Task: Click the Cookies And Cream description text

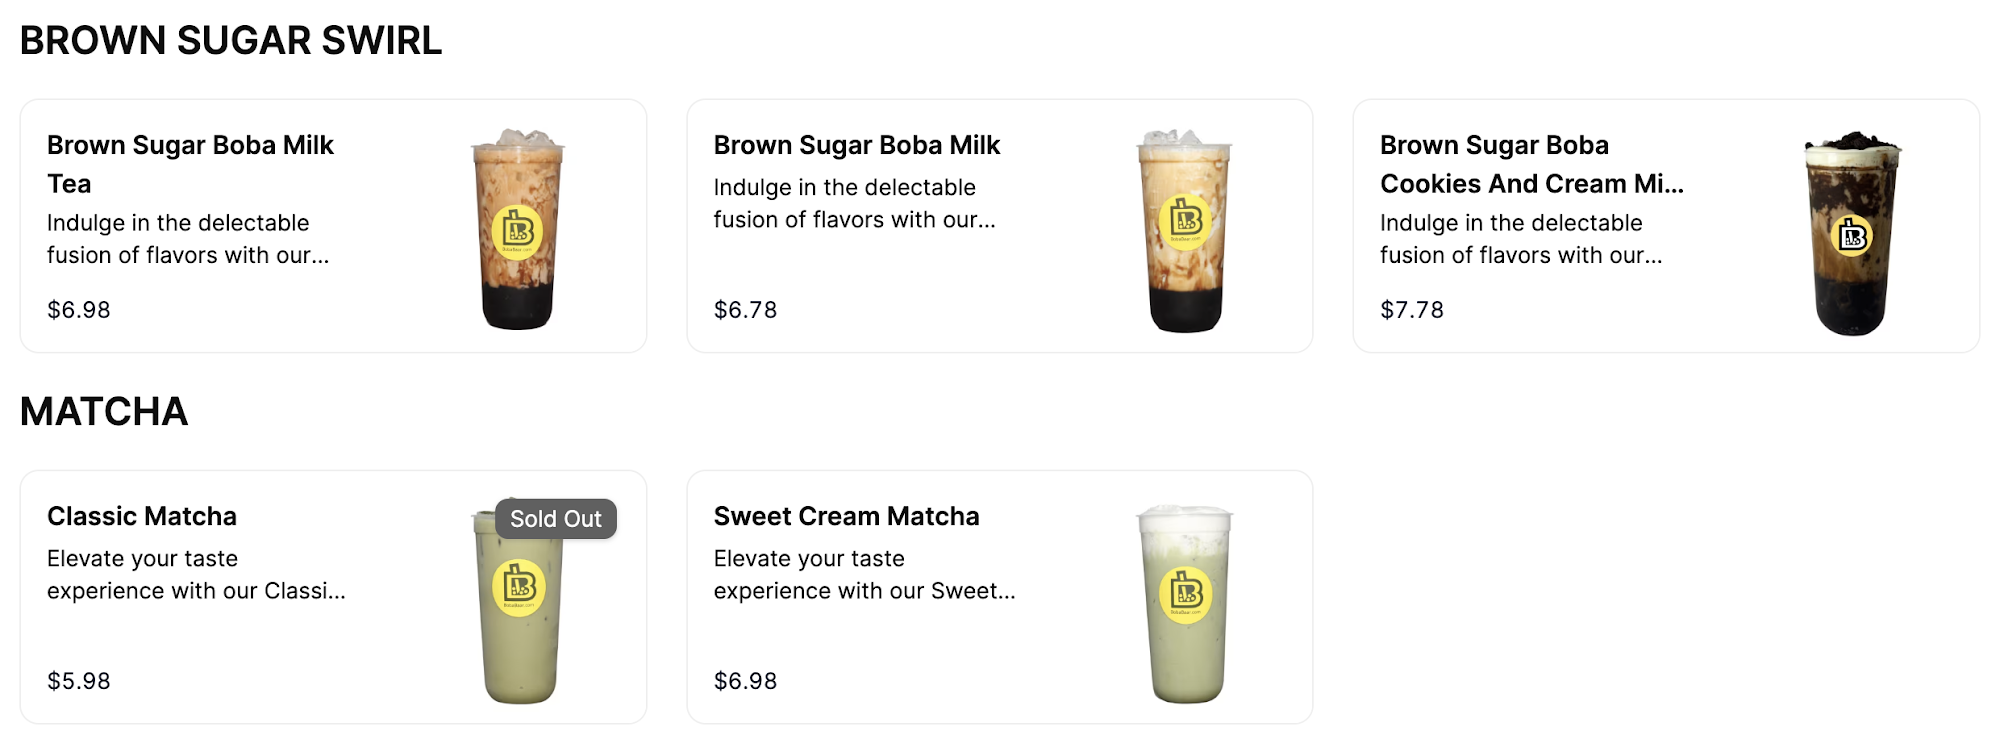Action: coord(1521,239)
